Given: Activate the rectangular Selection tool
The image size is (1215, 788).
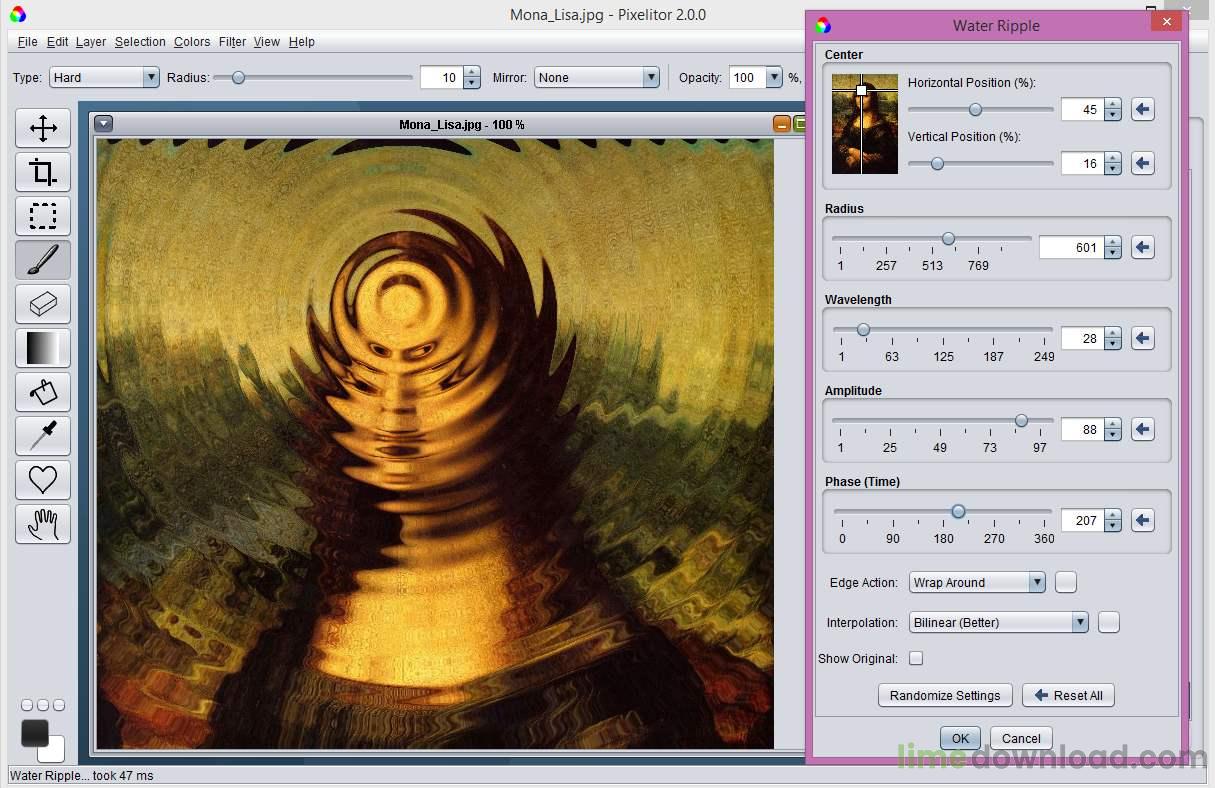Looking at the screenshot, I should coord(42,216).
